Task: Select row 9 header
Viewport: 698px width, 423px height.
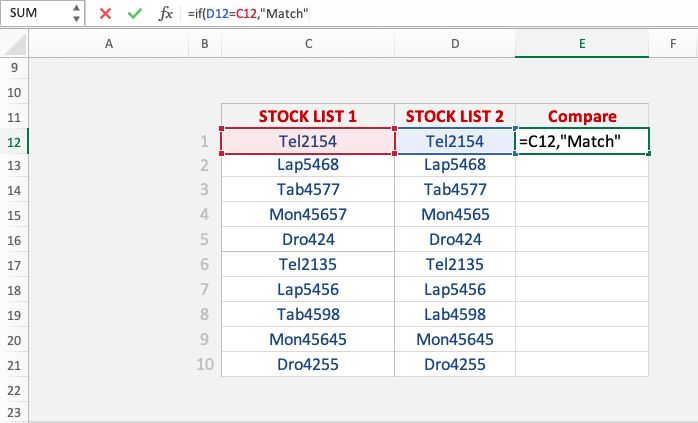Action: click(14, 68)
